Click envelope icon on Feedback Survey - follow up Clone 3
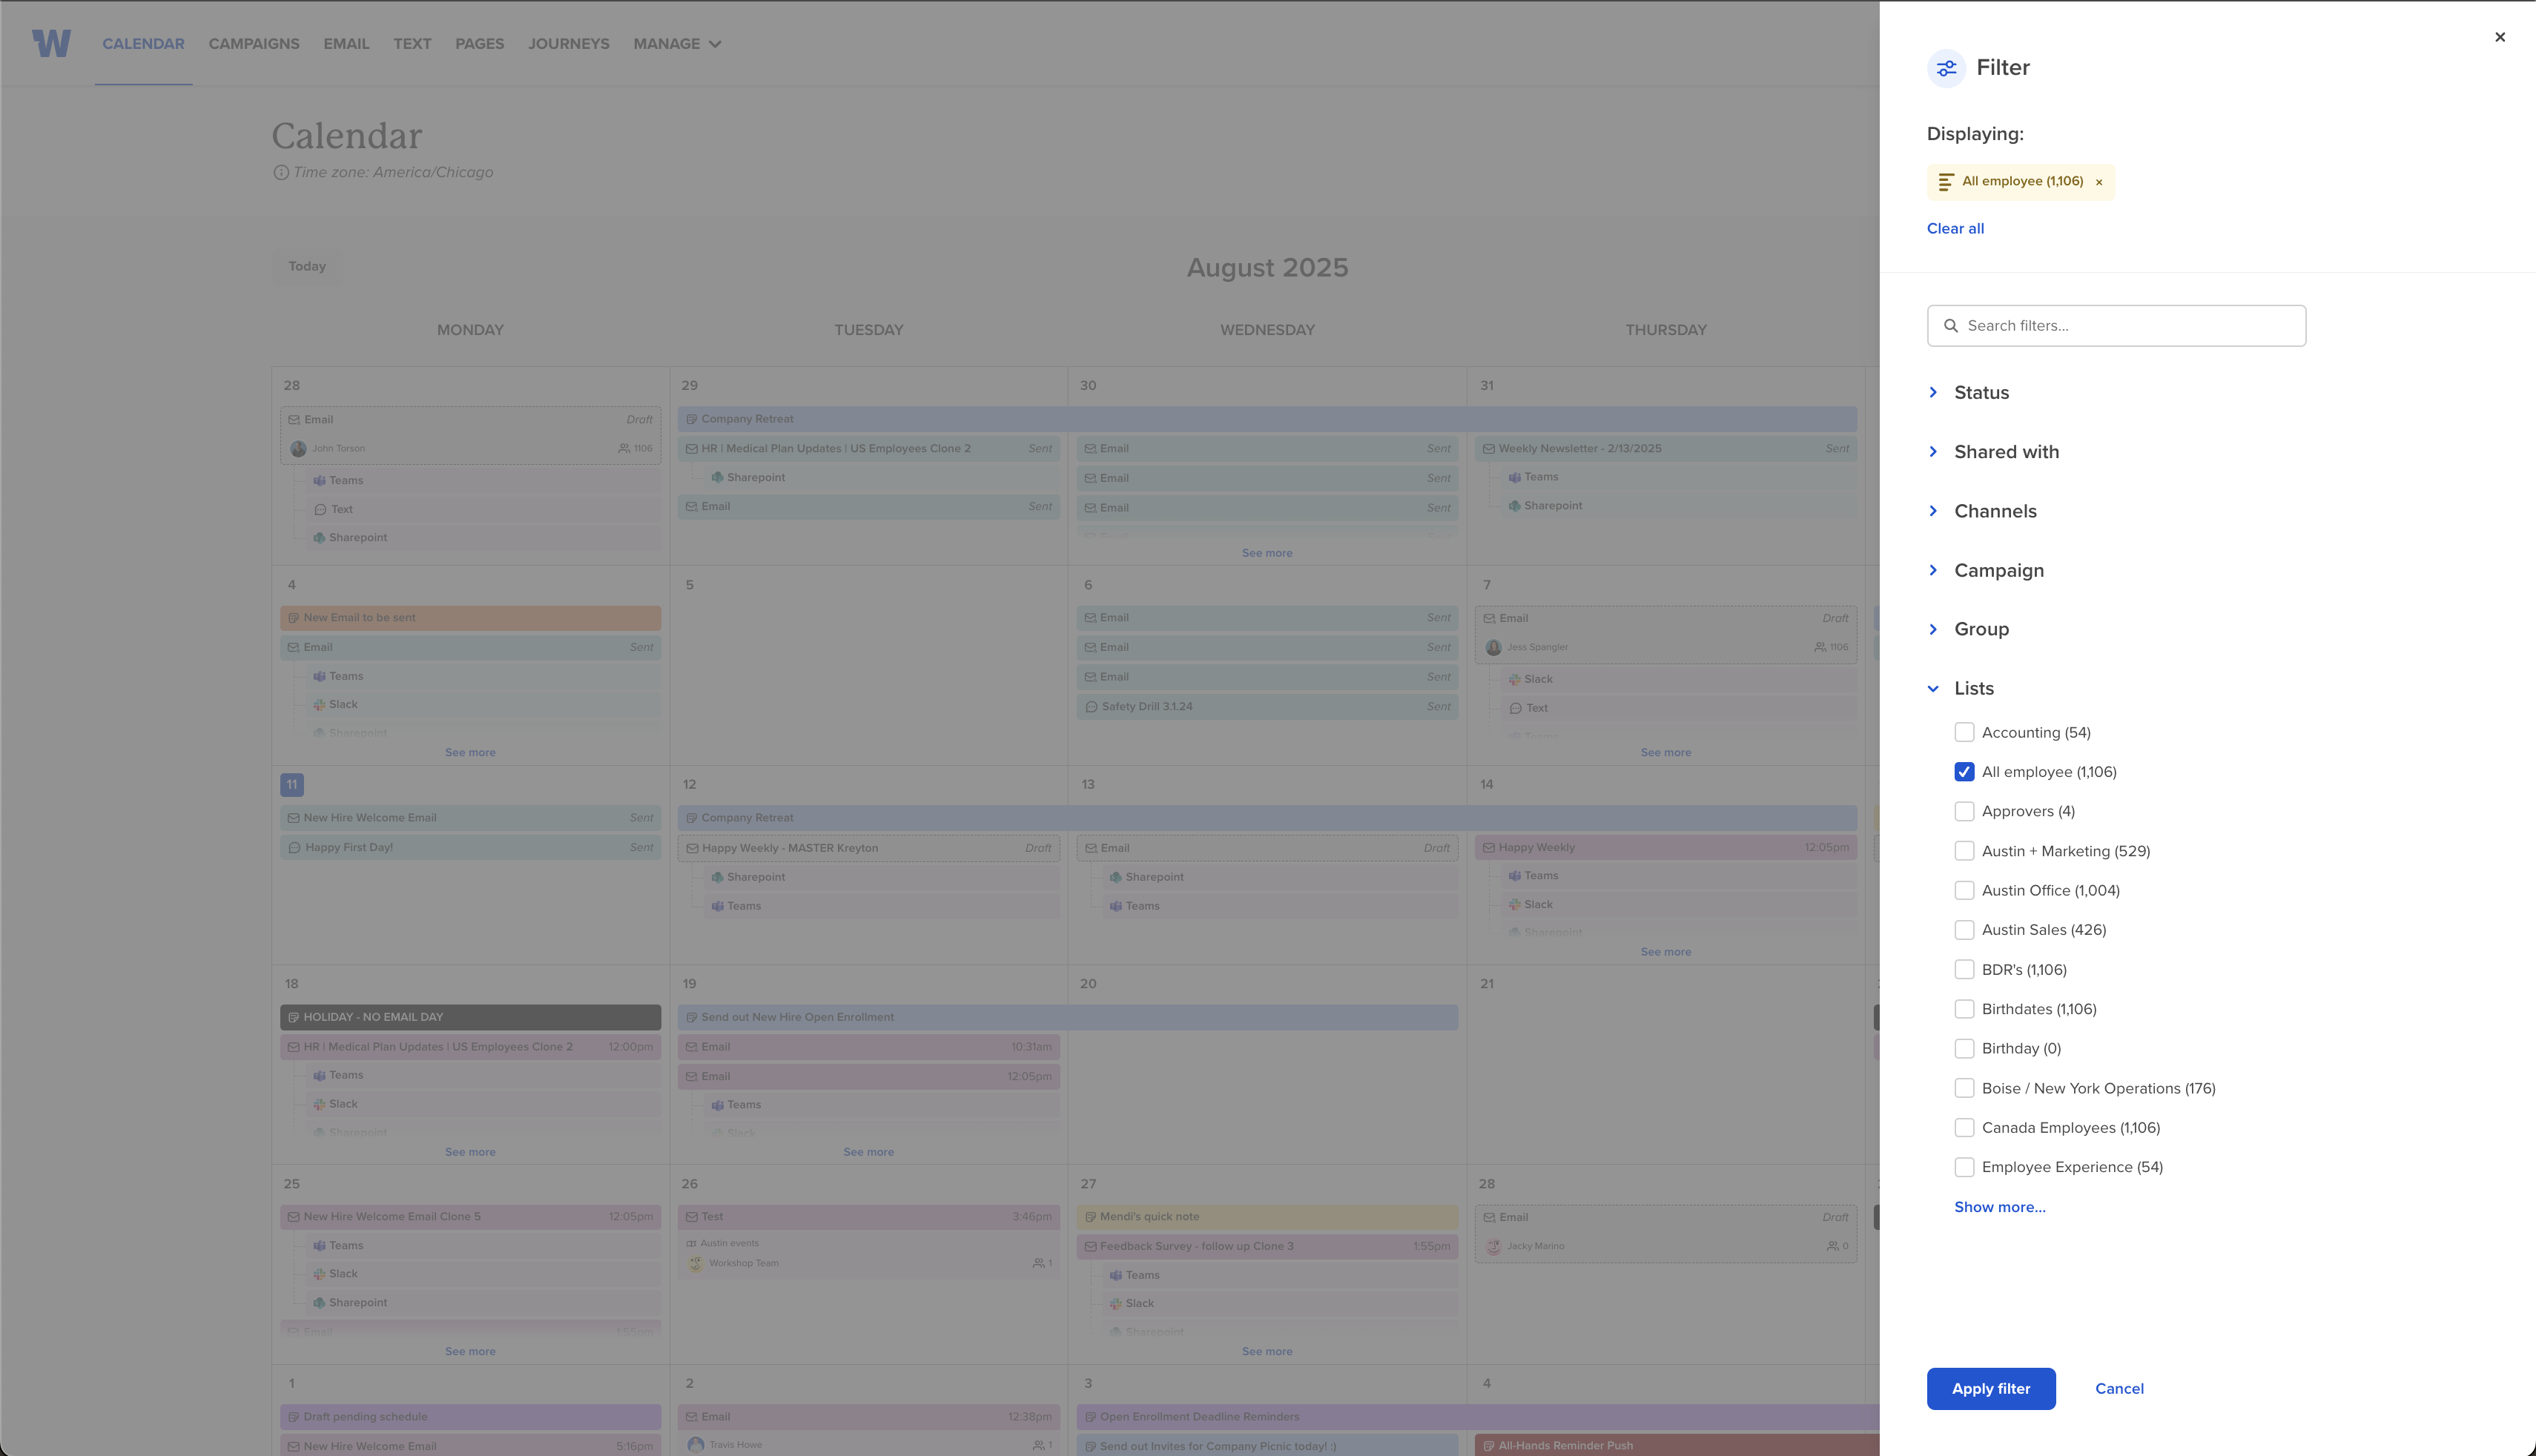Viewport: 2536px width, 1456px height. point(1090,1247)
